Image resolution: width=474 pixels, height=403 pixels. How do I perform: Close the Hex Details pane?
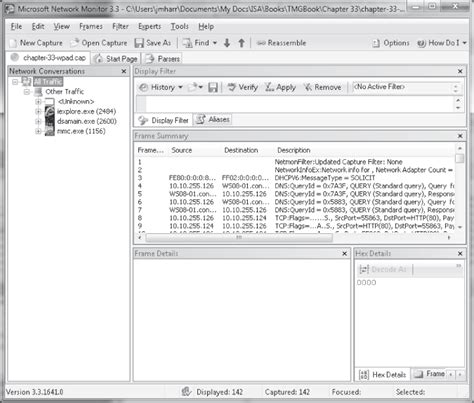pos(460,254)
